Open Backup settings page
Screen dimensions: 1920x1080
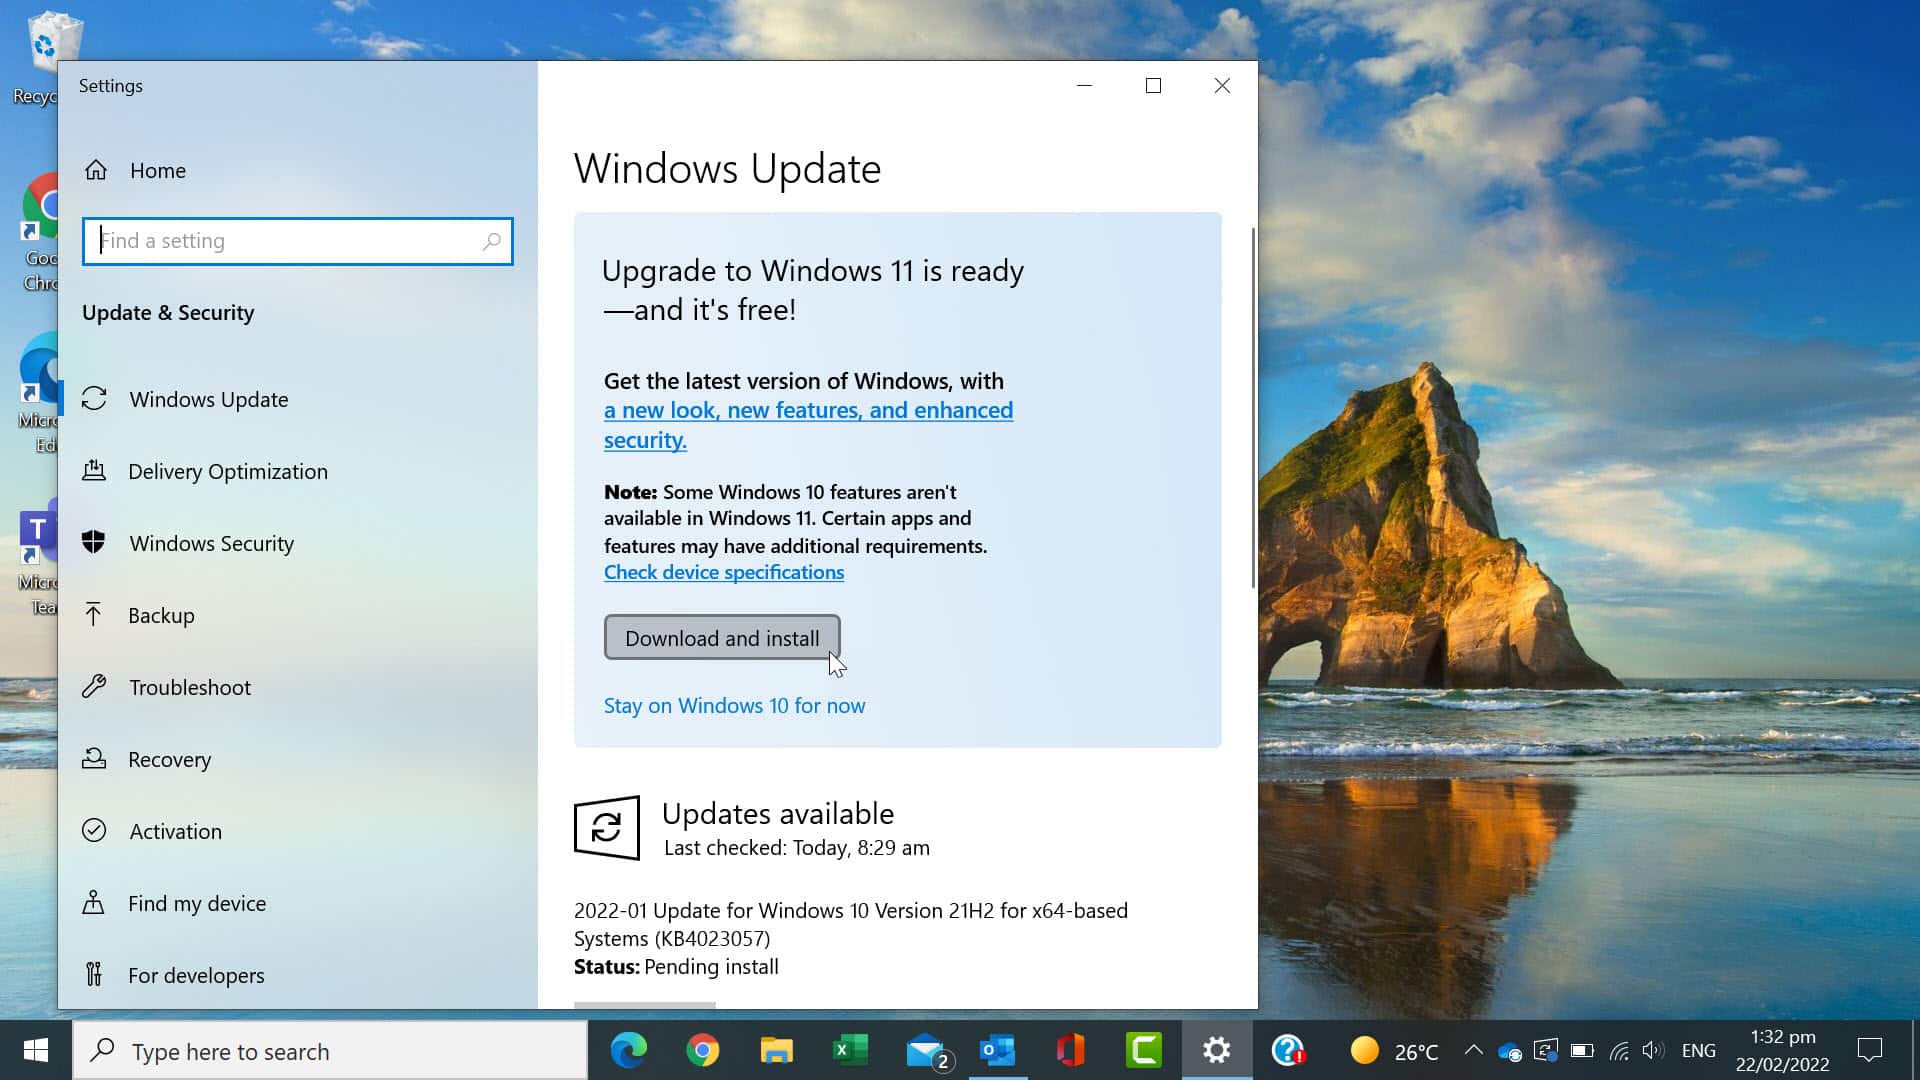pyautogui.click(x=161, y=615)
